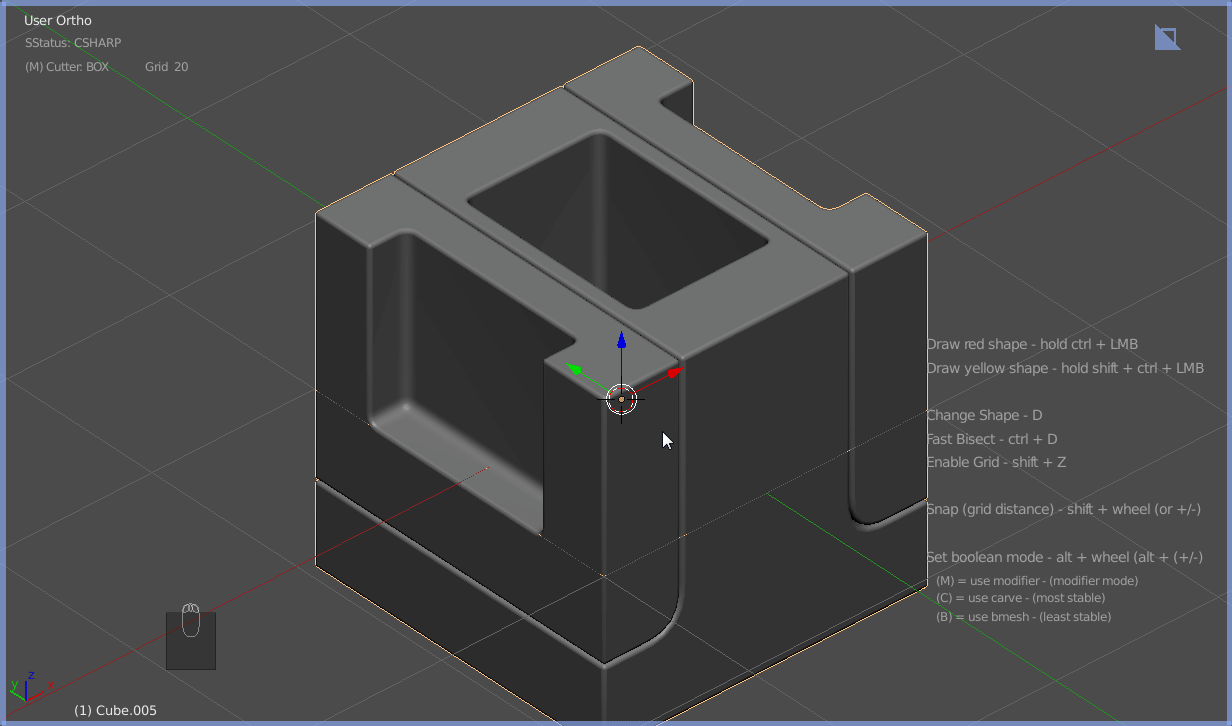
Task: Click the red X-axis arrow of the manipulator
Action: tap(675, 372)
